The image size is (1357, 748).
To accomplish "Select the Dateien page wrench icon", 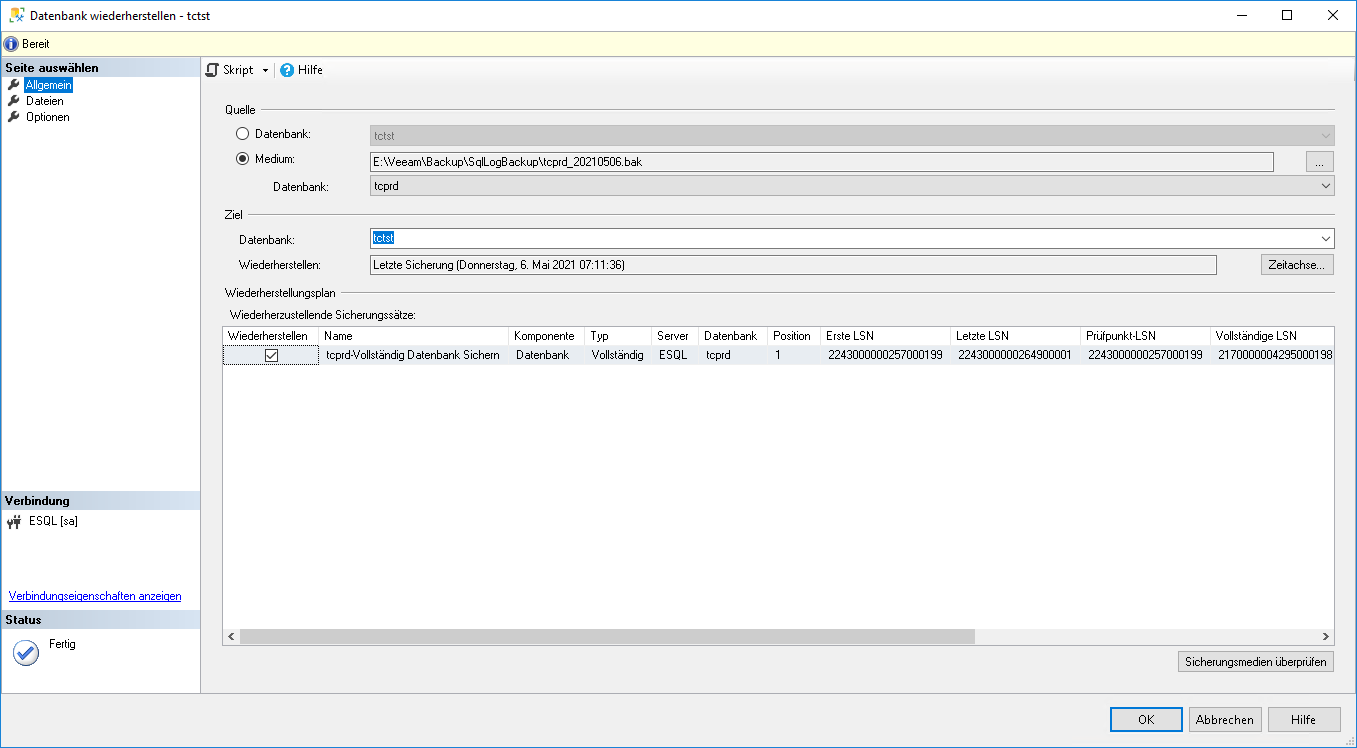I will point(14,101).
